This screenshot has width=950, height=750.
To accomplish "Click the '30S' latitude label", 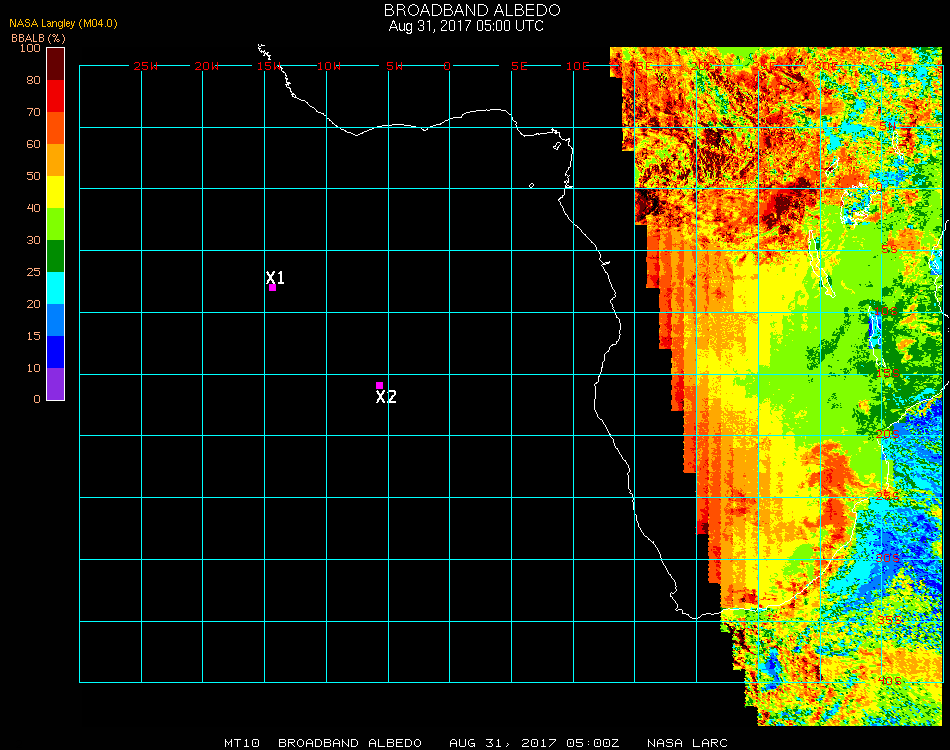I will pyautogui.click(x=888, y=558).
